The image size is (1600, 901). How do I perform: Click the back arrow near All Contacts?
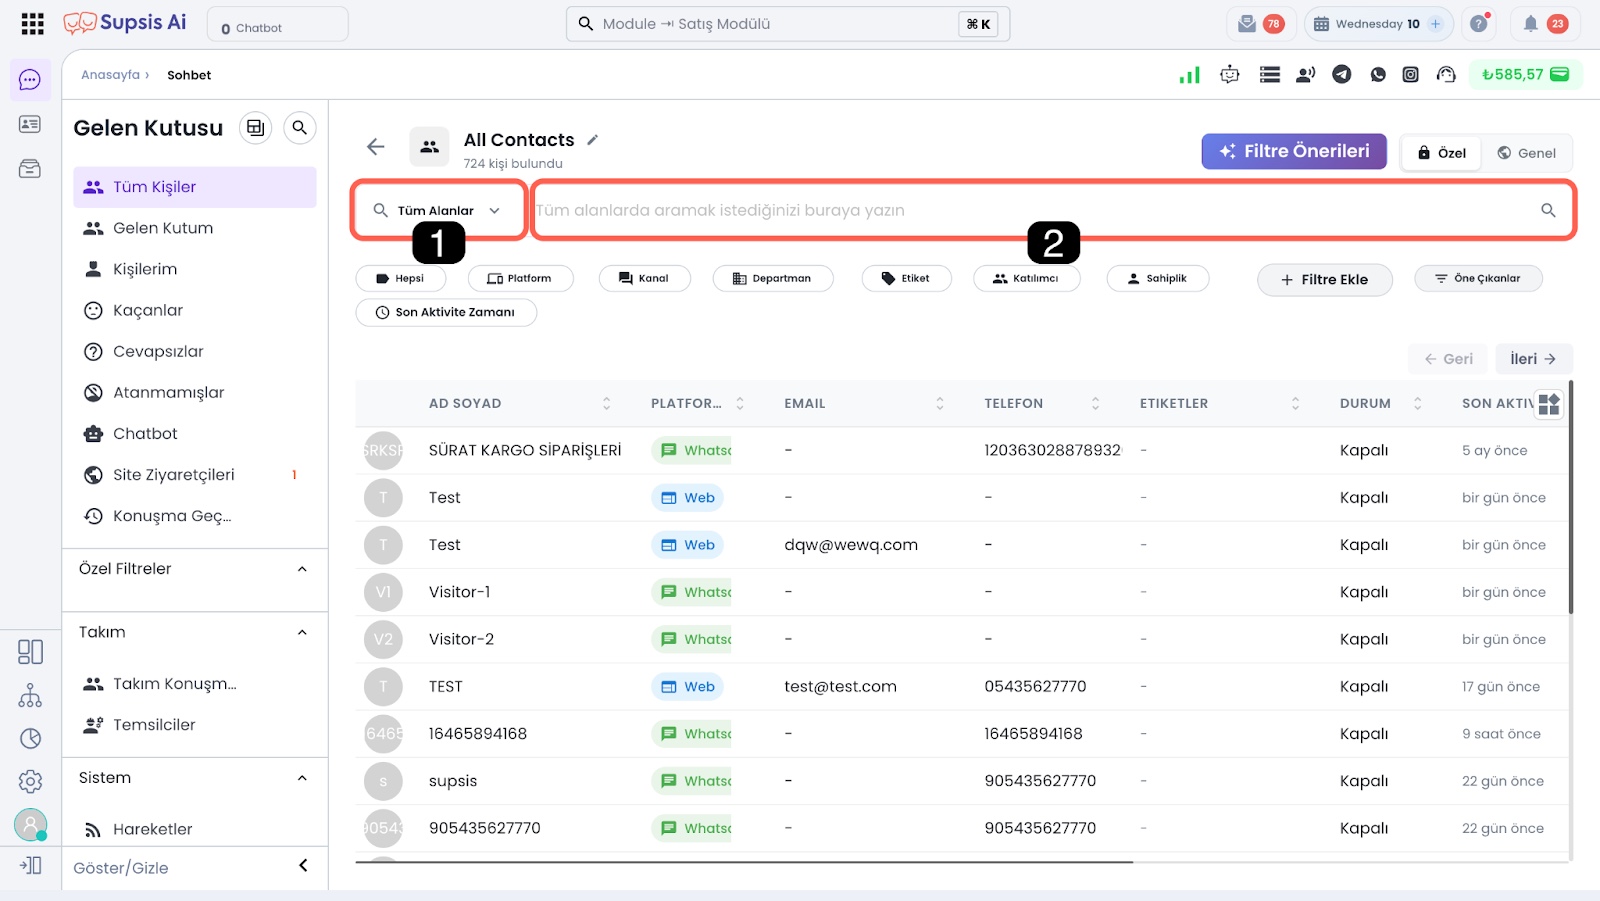pyautogui.click(x=376, y=147)
